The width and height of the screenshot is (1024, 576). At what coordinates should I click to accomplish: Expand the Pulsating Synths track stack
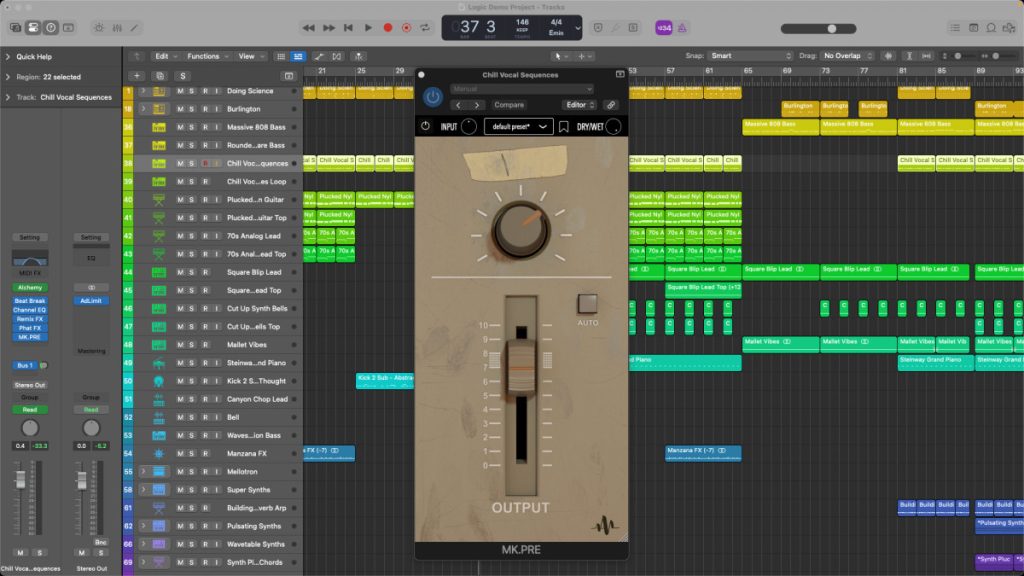(143, 526)
